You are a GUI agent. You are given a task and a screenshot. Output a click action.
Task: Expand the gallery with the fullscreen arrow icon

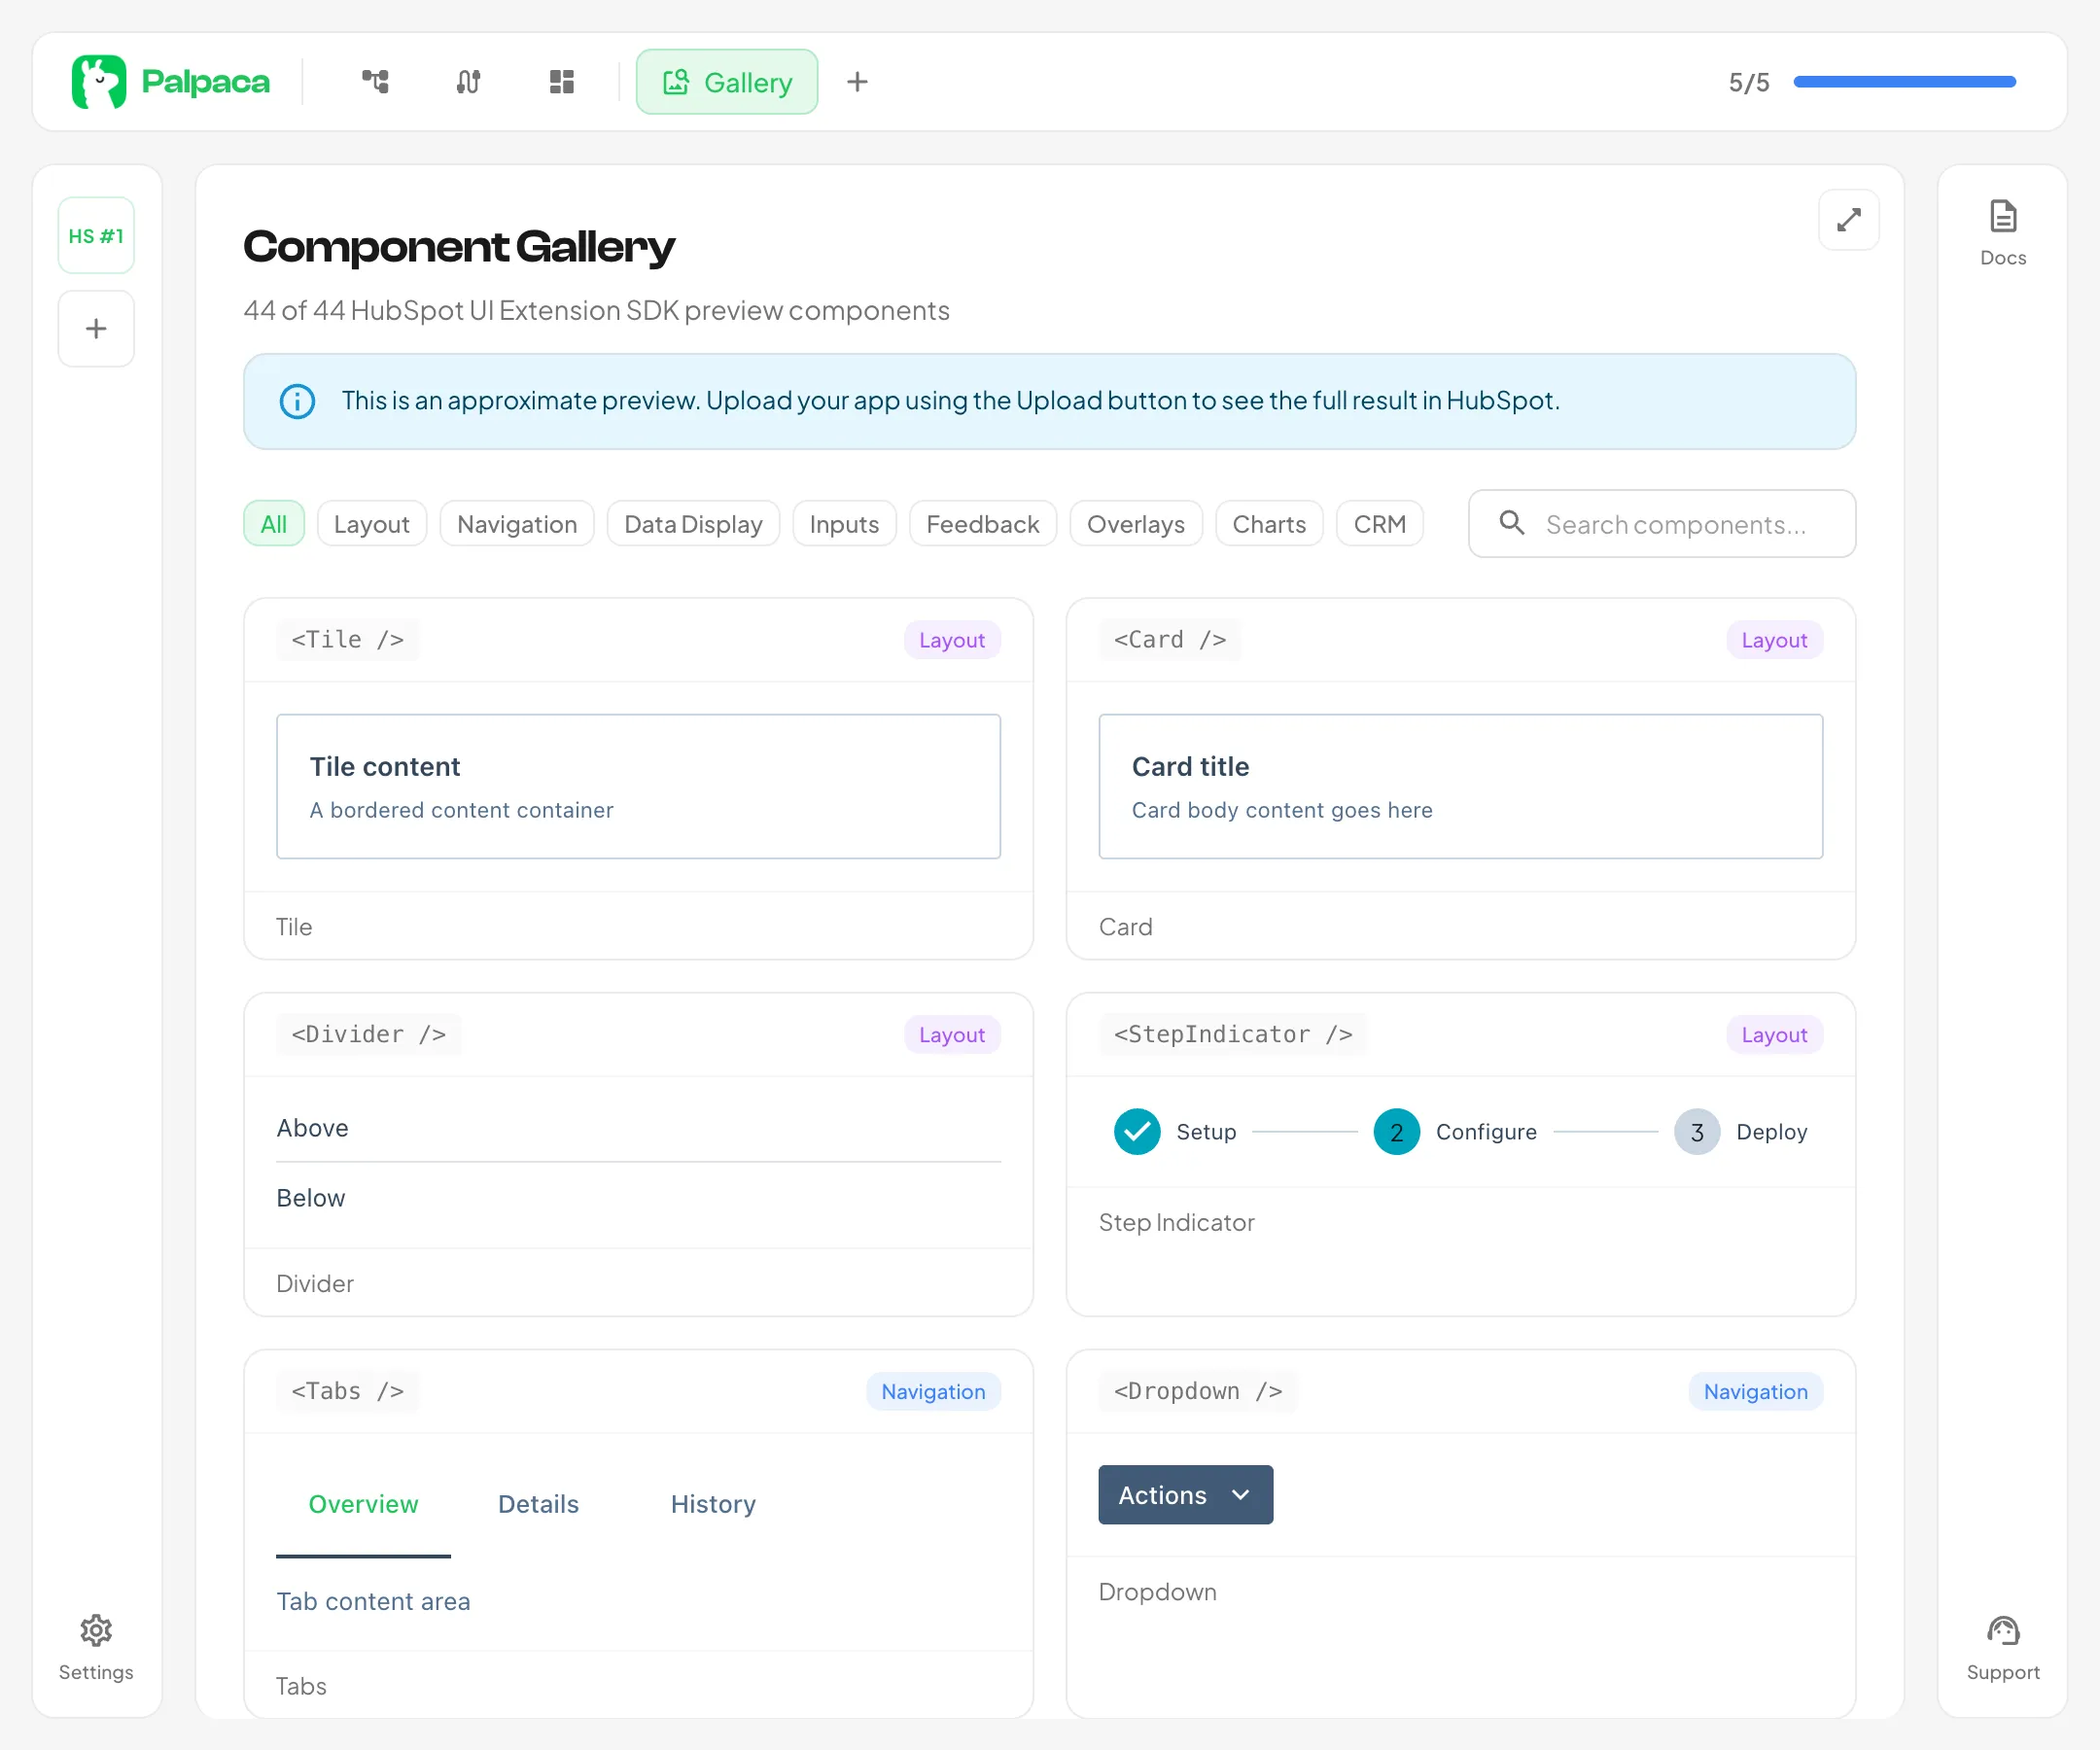click(x=1849, y=219)
